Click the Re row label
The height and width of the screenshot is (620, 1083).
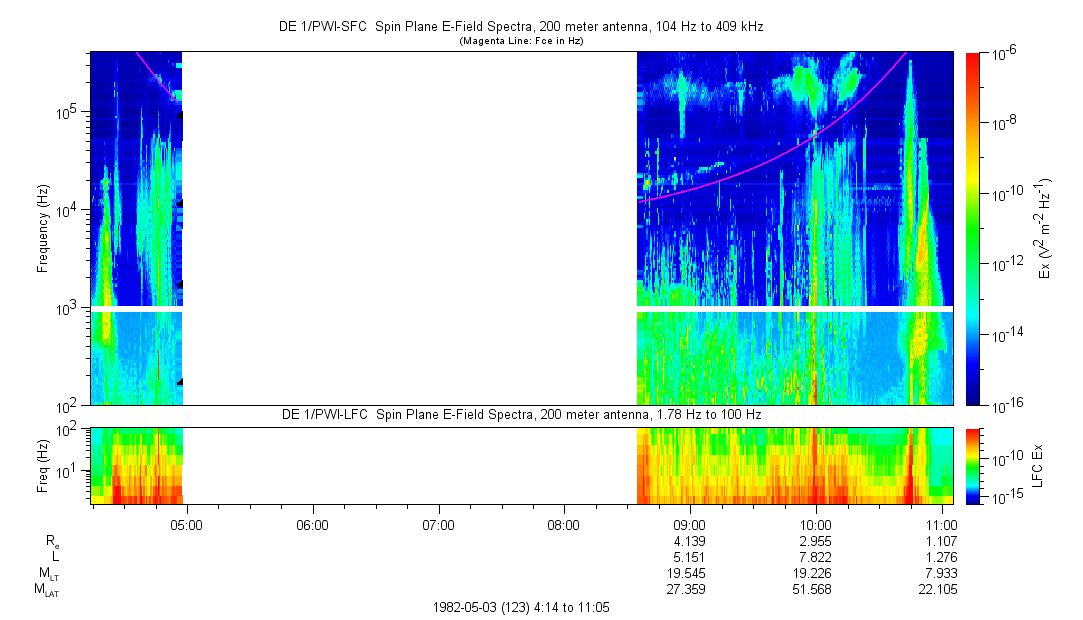click(52, 542)
